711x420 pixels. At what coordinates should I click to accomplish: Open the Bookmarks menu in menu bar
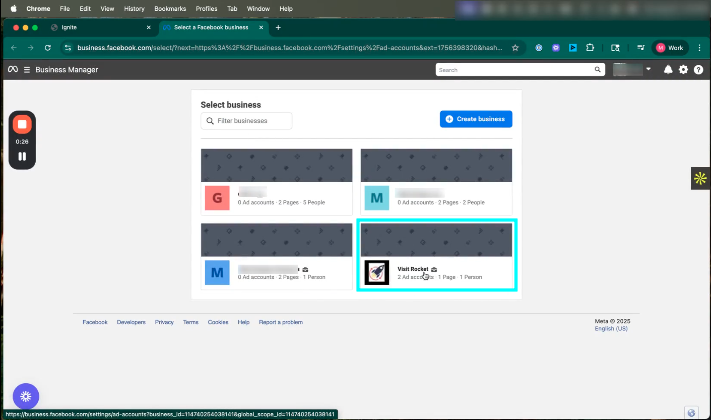coord(170,8)
